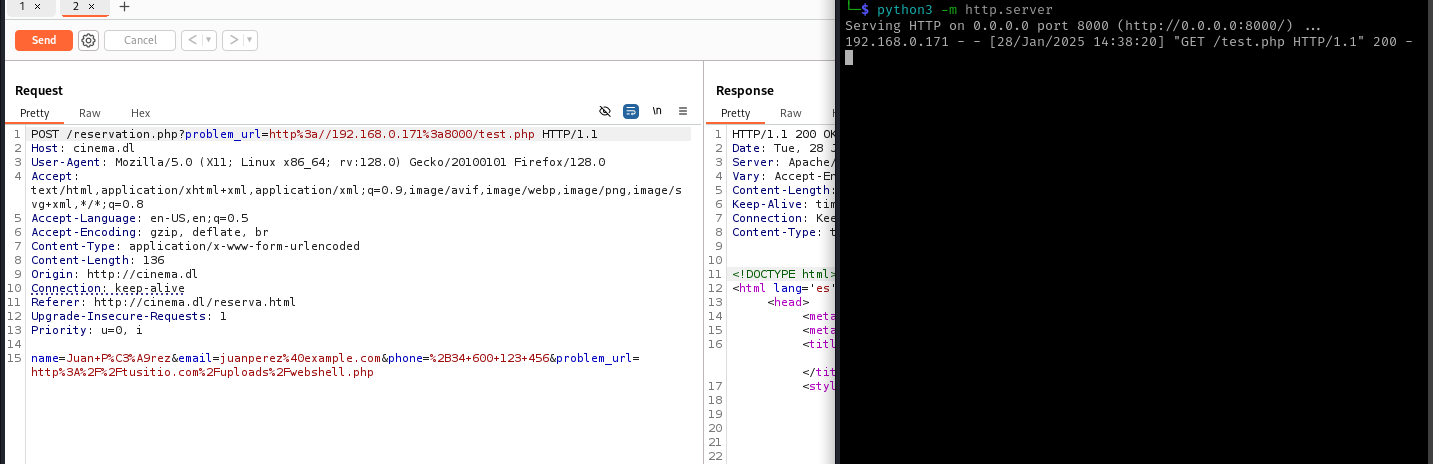Click the Accept-Language header line
The width and height of the screenshot is (1433, 464).
click(x=140, y=218)
